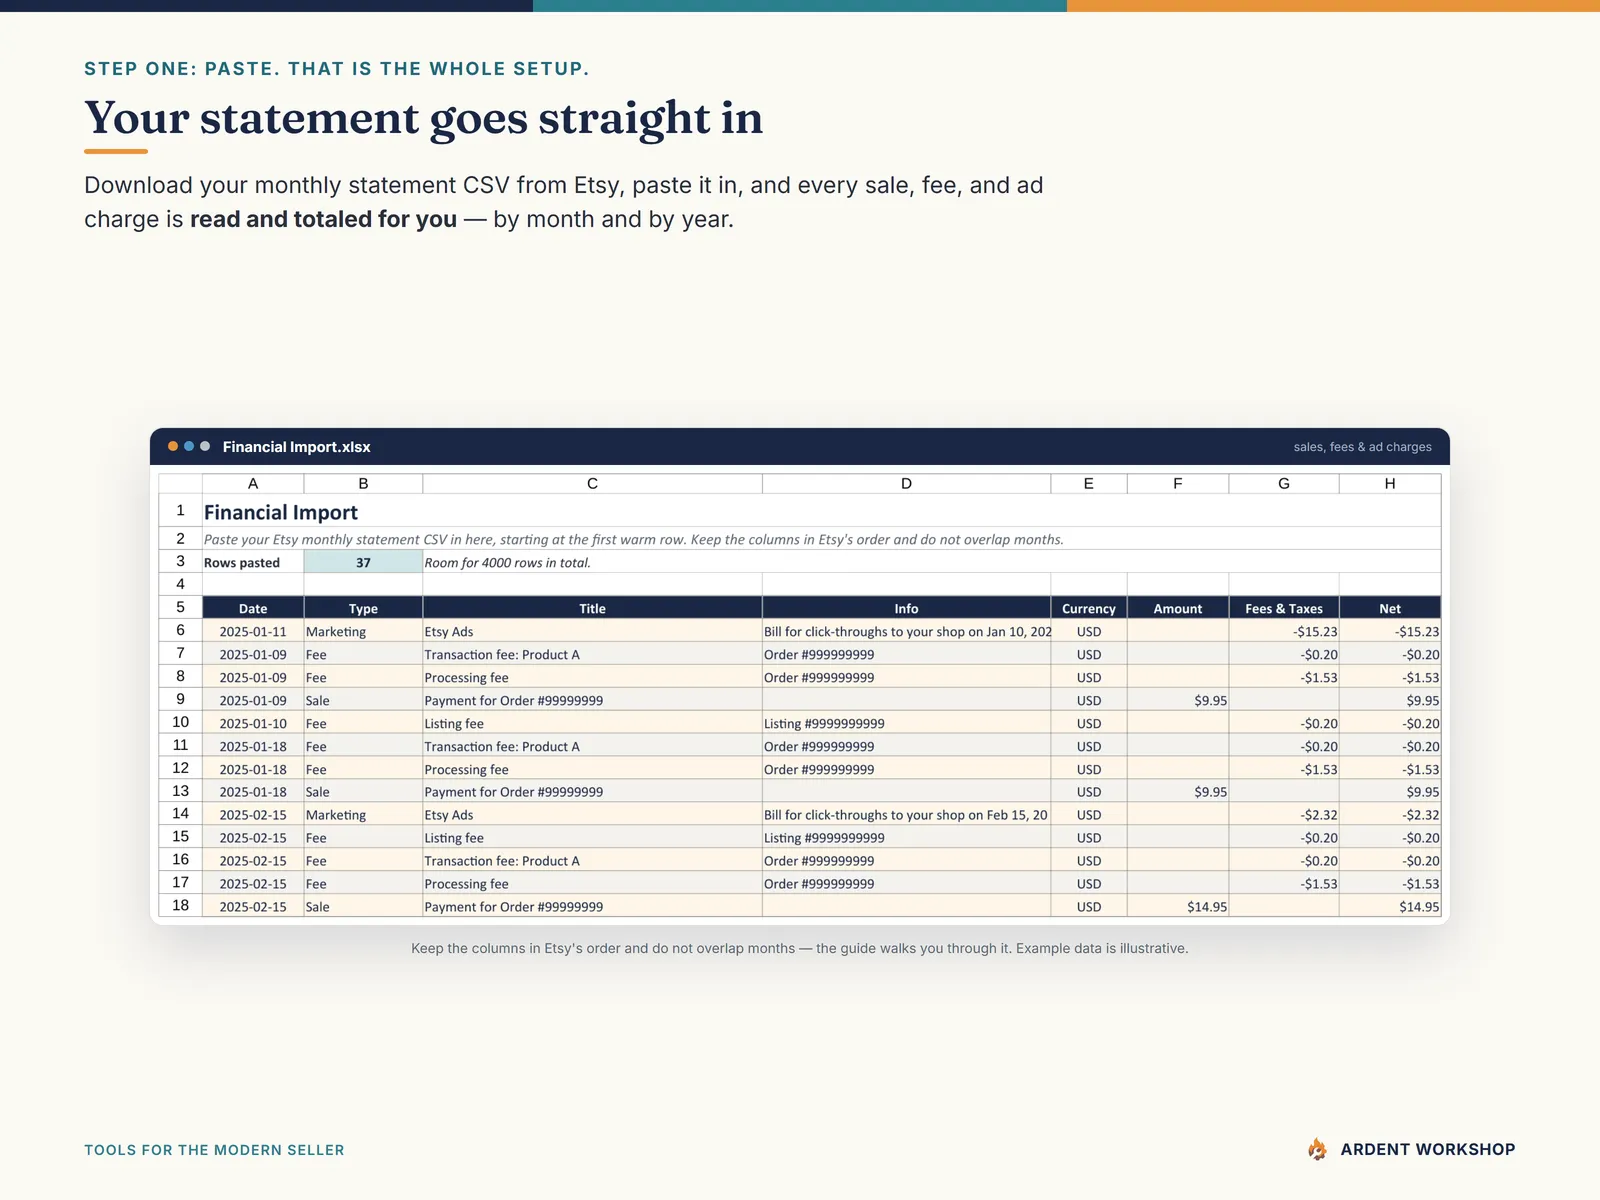Viewport: 1600px width, 1200px height.
Task: Click the caption beginning 'Keep the columns in Etsy's order'
Action: click(x=800, y=948)
